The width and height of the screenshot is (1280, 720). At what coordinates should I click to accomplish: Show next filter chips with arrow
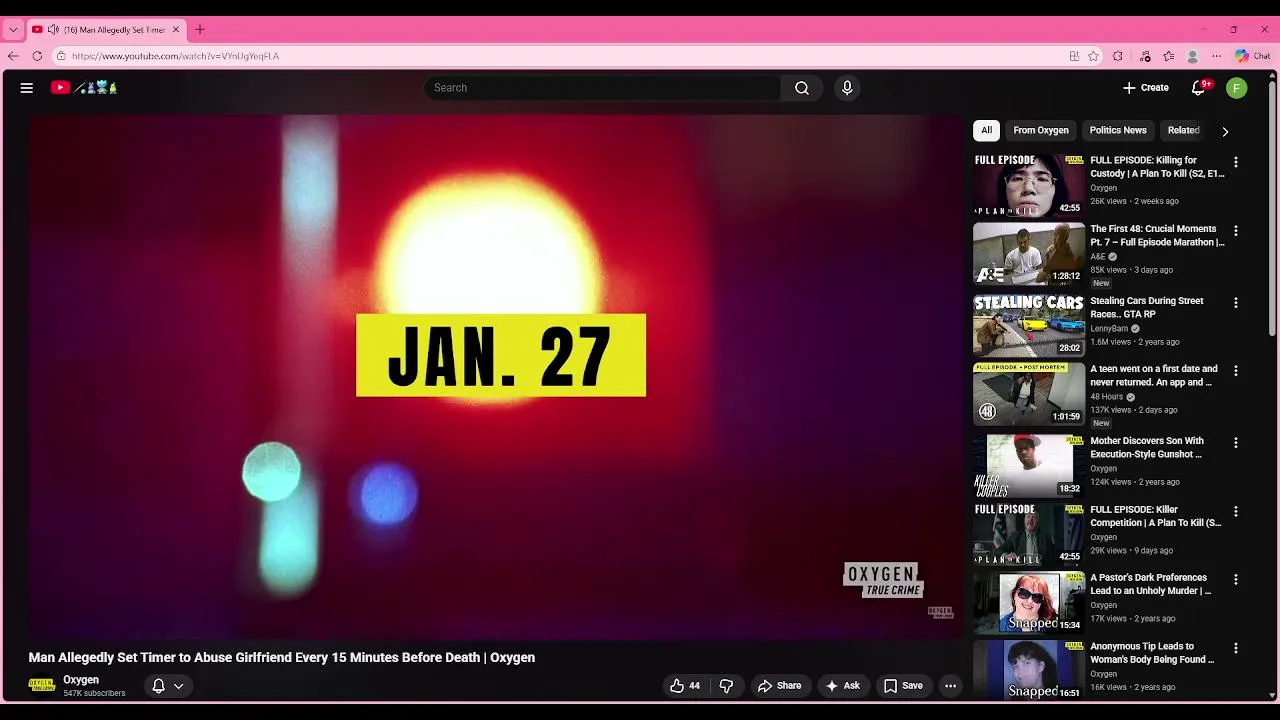[x=1225, y=131]
